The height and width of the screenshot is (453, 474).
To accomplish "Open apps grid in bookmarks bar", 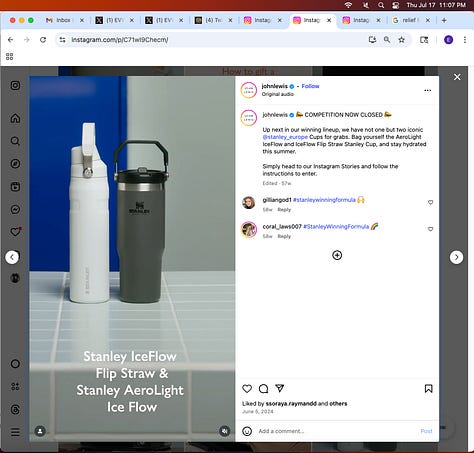I will click(10, 57).
